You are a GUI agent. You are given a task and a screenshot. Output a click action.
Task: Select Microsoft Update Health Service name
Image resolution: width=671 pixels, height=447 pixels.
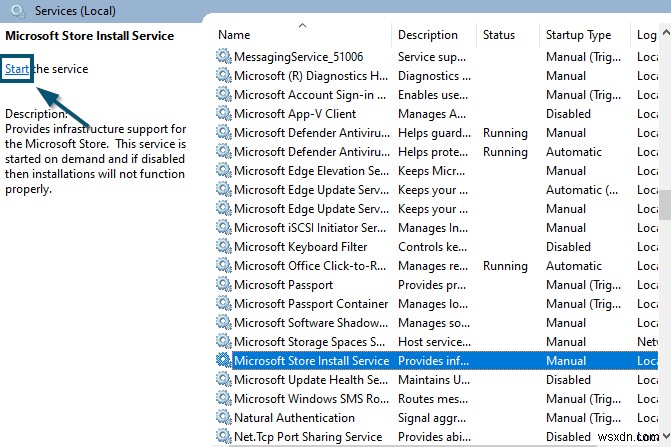pyautogui.click(x=311, y=379)
